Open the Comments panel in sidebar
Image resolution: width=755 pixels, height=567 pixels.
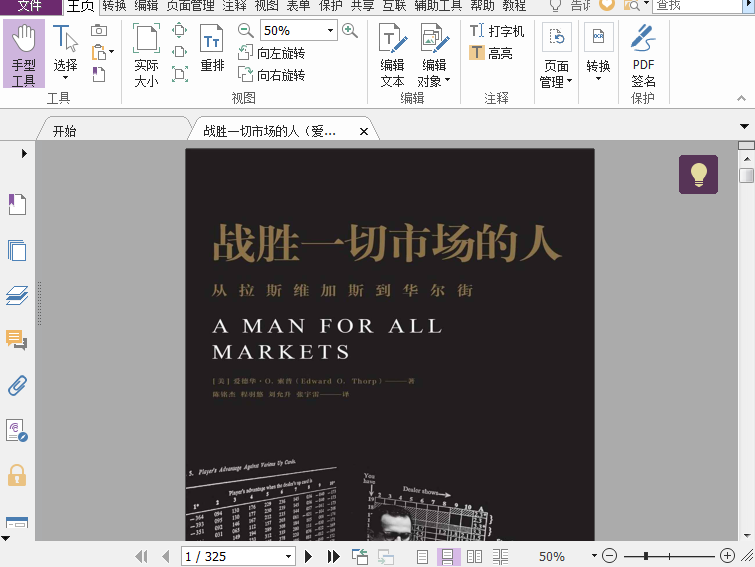17,340
